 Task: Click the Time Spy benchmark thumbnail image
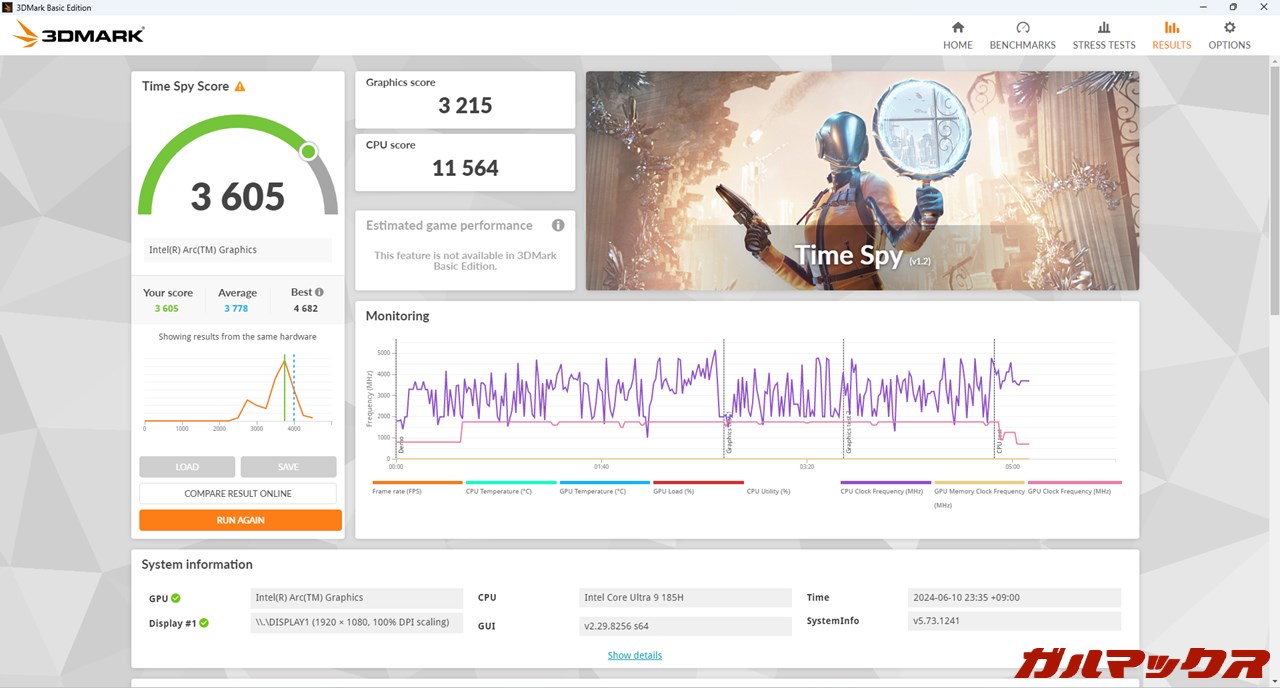coord(862,181)
